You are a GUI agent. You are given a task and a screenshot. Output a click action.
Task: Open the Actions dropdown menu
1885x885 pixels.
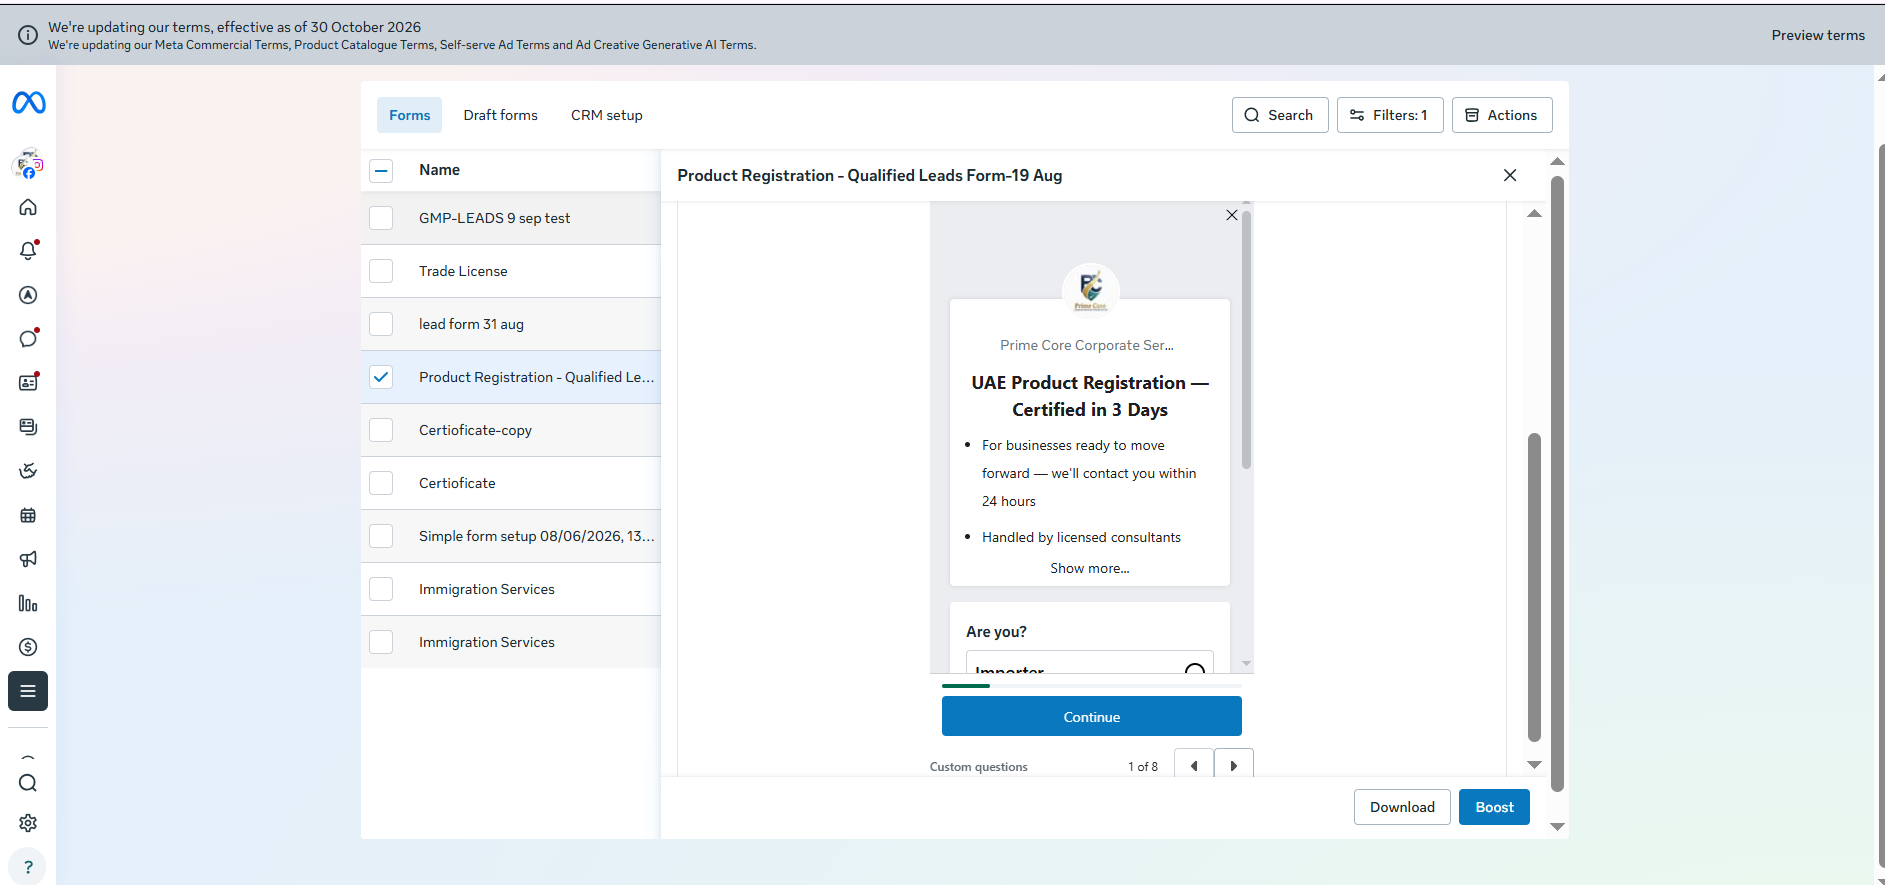tap(1502, 115)
